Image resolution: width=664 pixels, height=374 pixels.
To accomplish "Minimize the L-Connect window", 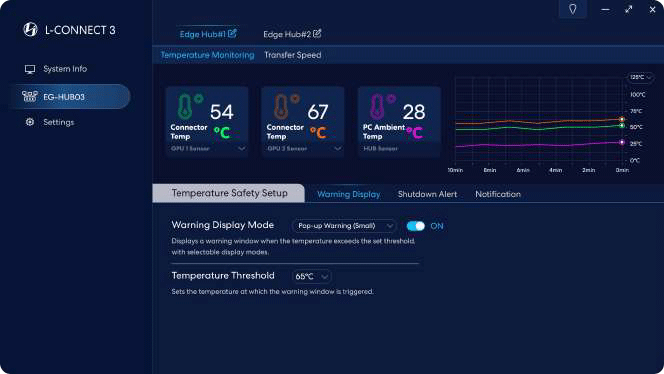I will point(605,9).
